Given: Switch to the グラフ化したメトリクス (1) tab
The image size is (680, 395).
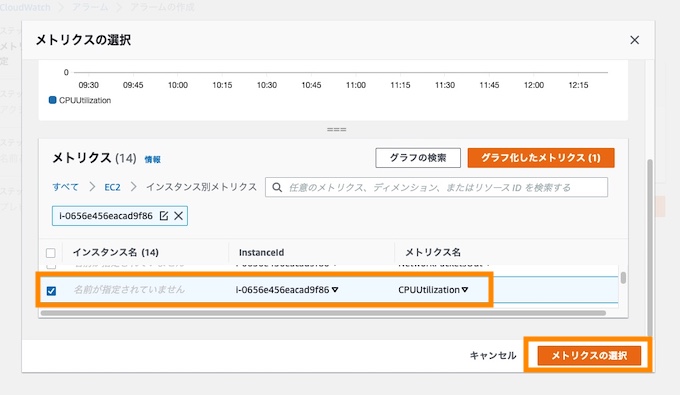Looking at the screenshot, I should click(541, 157).
